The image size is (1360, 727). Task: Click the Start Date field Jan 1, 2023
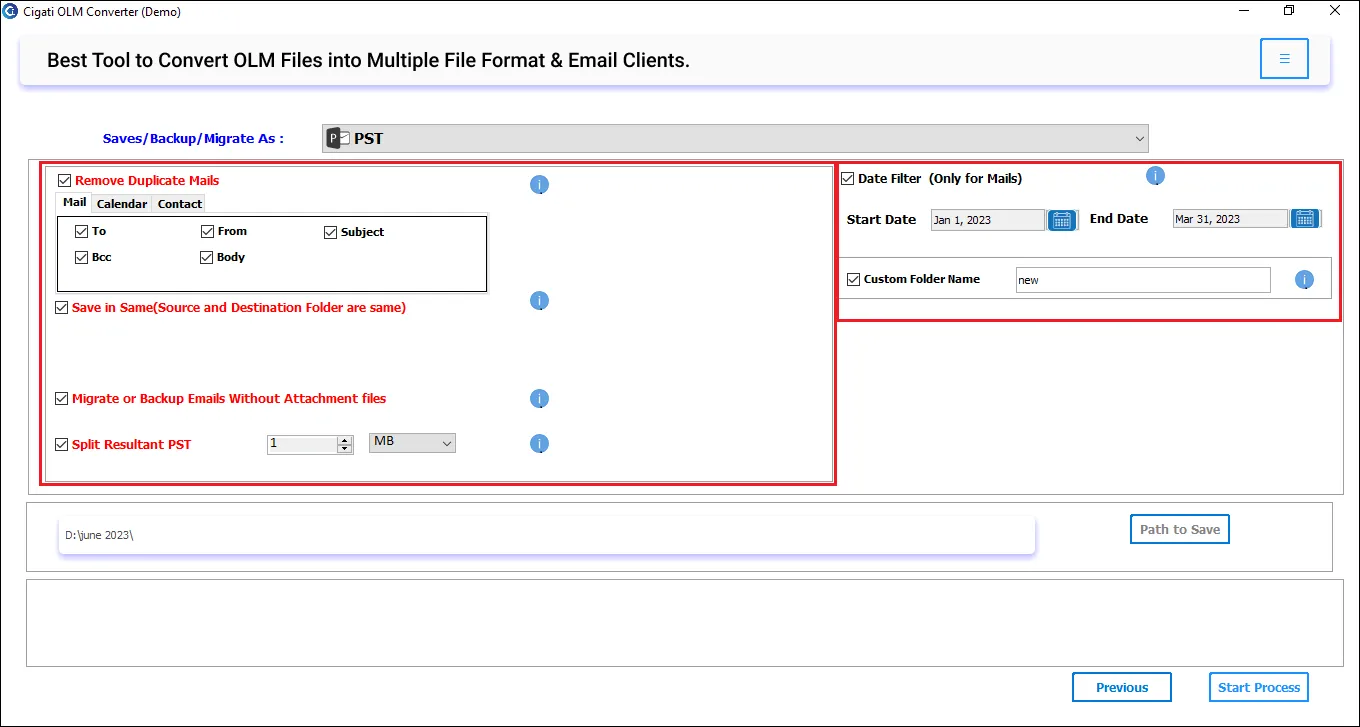pyautogui.click(x=988, y=220)
